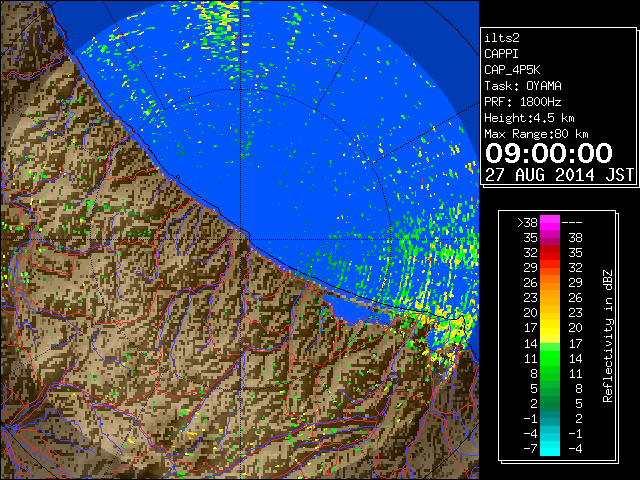Screen dimensions: 640x480
Task: Click the '27 AUG 2014 JST' date
Action: [x=559, y=175]
